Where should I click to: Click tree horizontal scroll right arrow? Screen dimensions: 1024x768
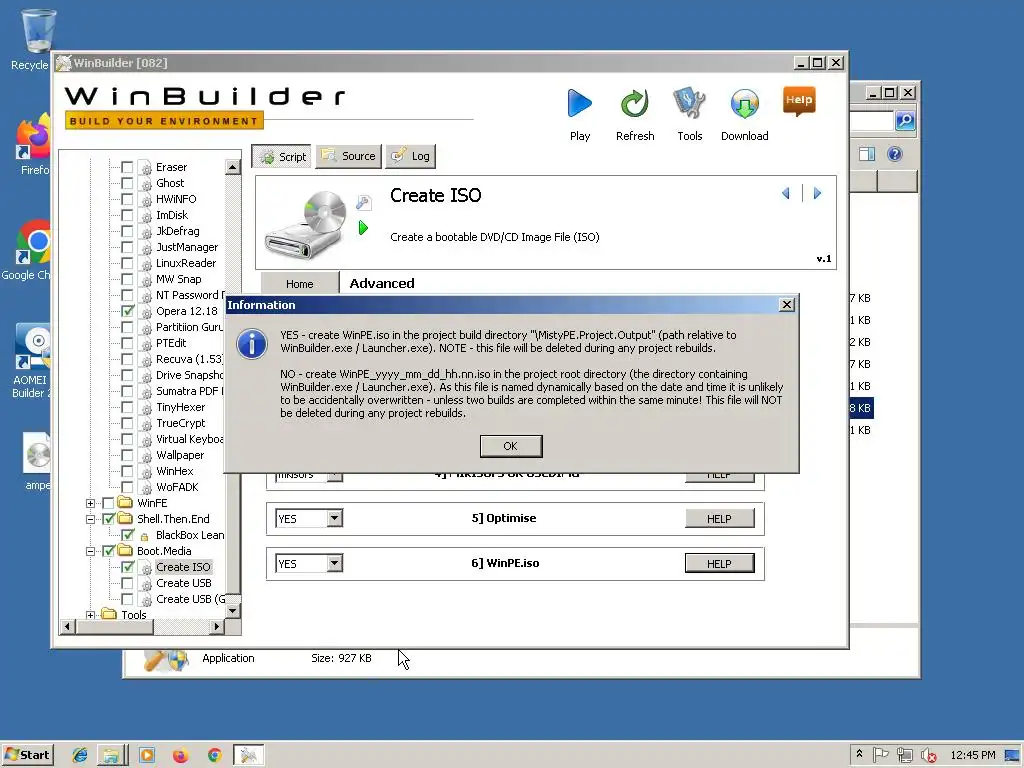tap(217, 627)
